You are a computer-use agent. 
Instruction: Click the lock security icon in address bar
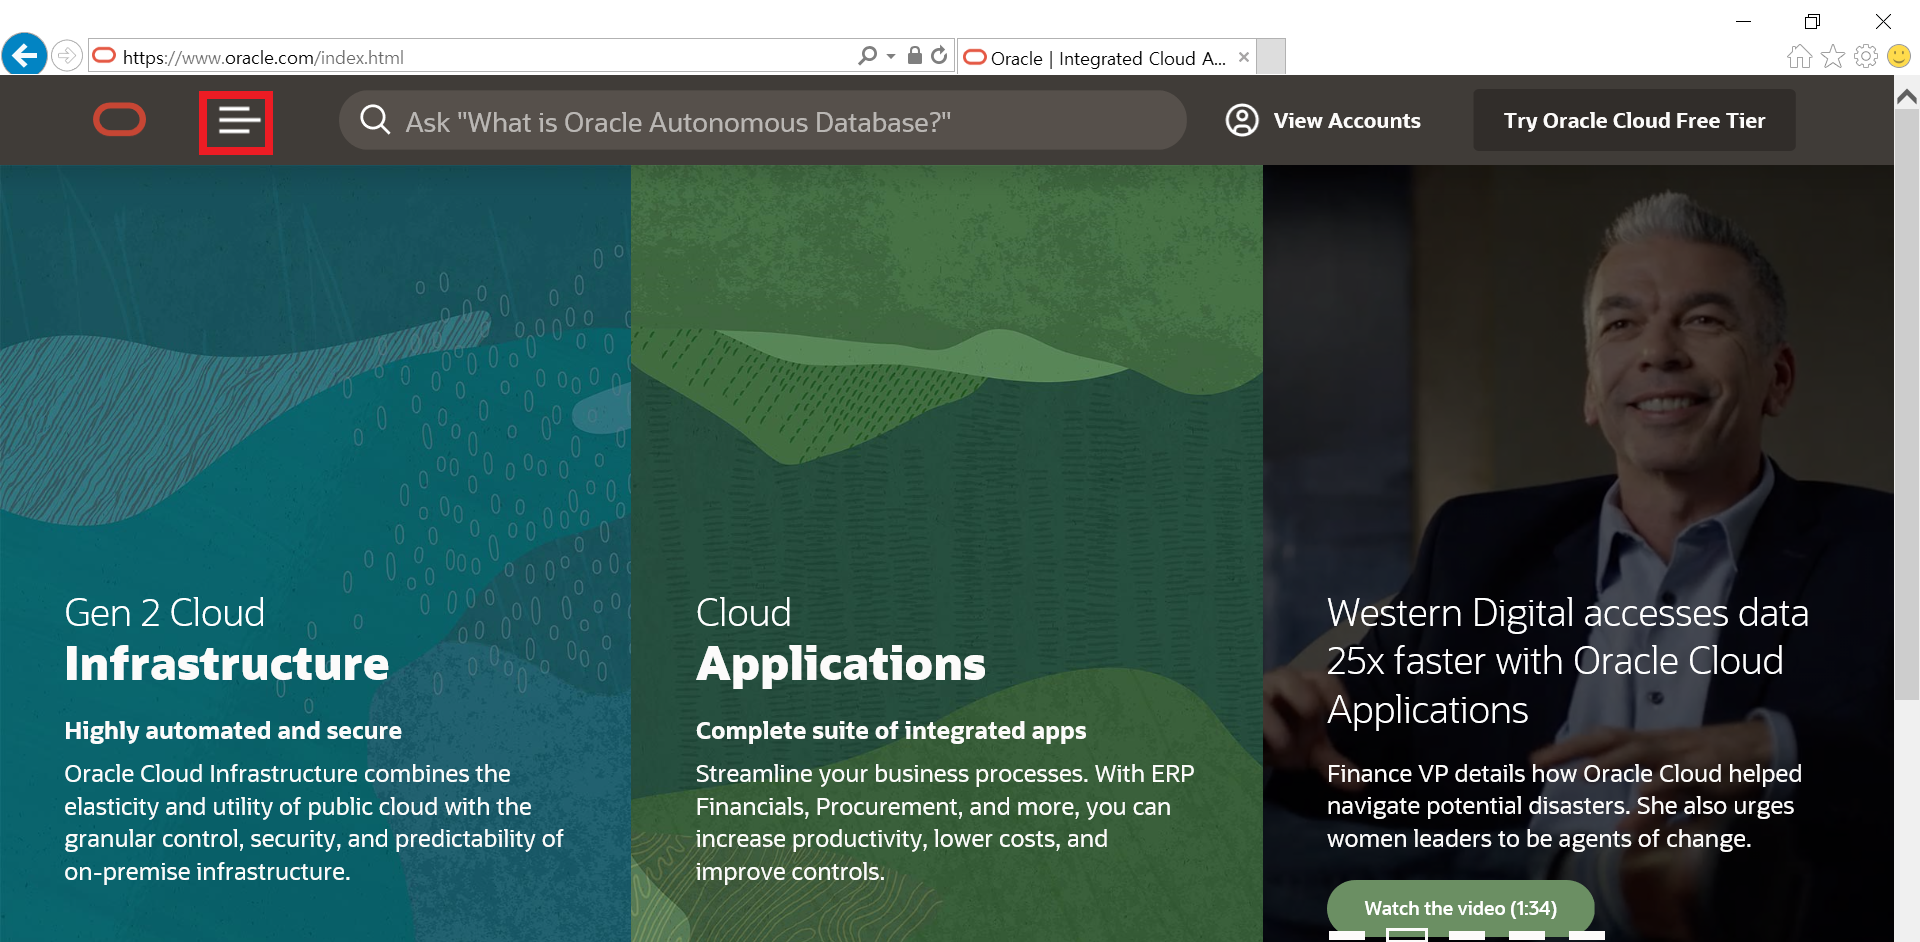point(914,55)
